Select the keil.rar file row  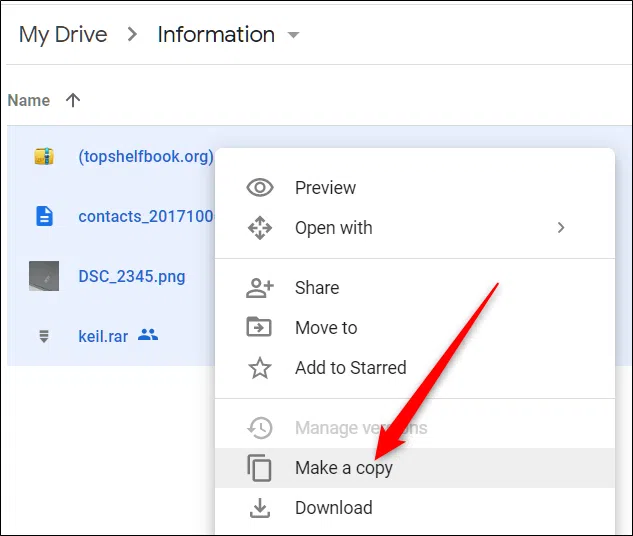click(x=103, y=336)
